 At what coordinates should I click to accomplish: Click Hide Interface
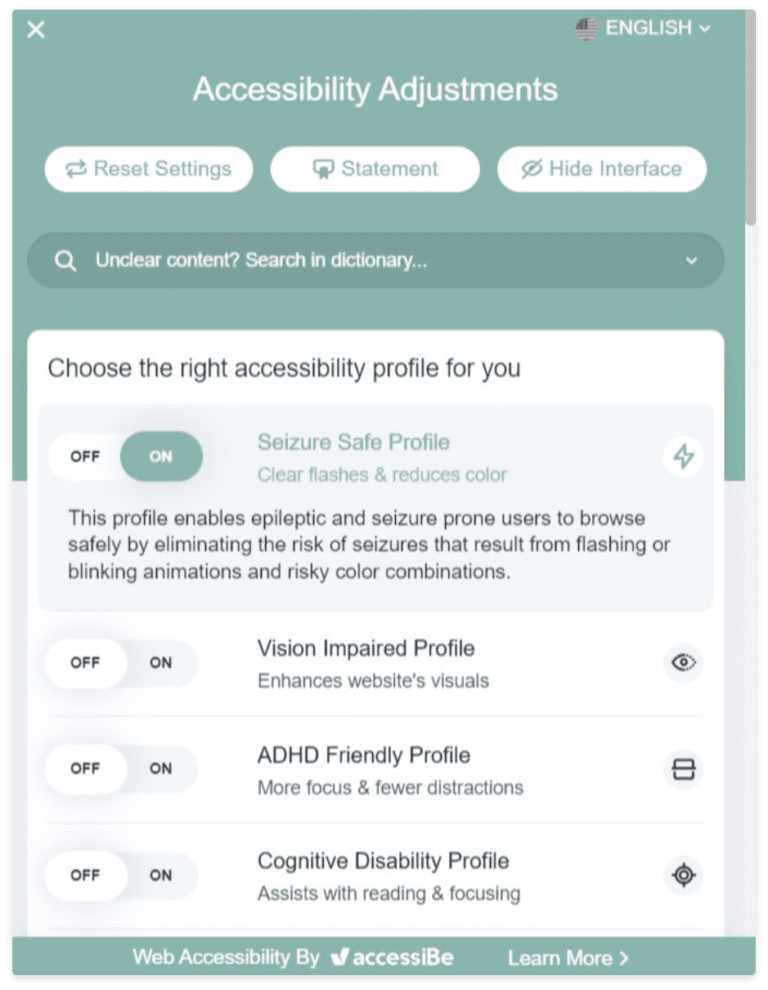(601, 168)
